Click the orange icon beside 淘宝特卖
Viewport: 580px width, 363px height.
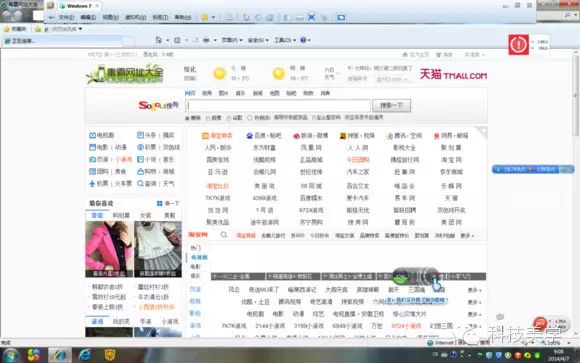click(x=205, y=136)
